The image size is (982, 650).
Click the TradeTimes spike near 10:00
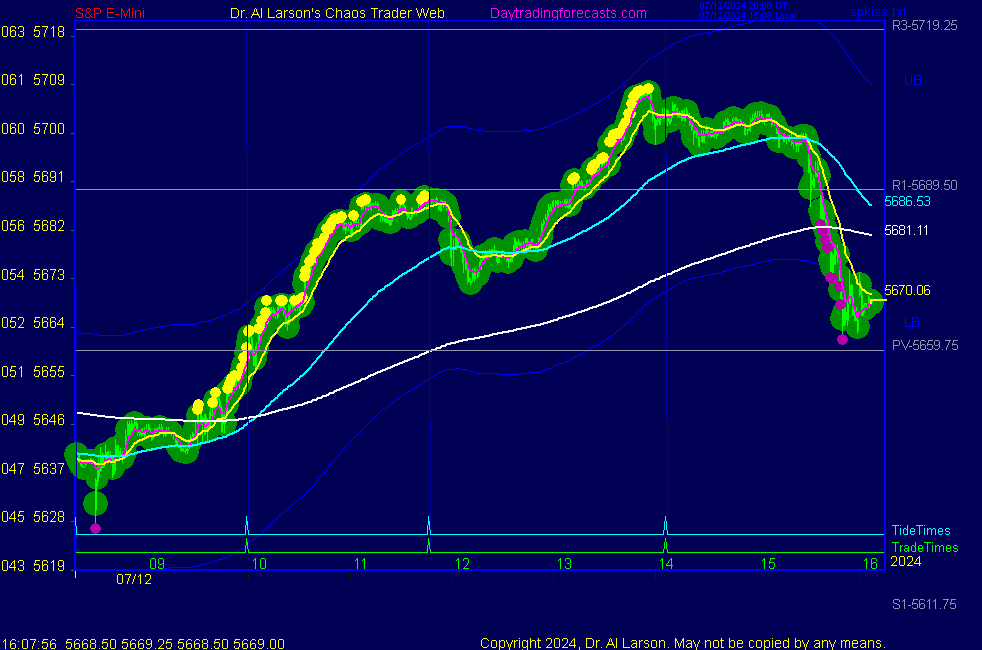[246, 545]
